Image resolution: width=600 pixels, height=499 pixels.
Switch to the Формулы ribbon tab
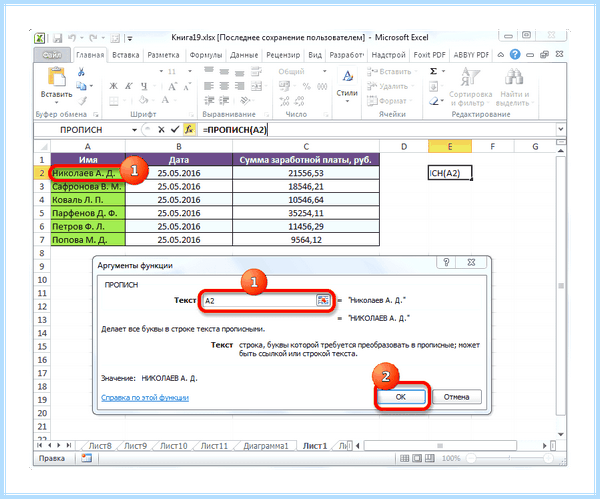[206, 55]
